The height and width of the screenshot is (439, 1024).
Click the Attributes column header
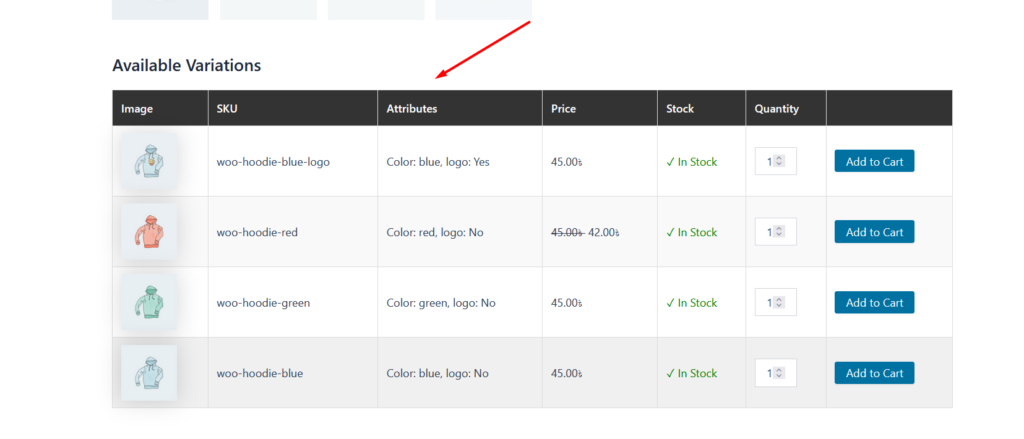(412, 108)
